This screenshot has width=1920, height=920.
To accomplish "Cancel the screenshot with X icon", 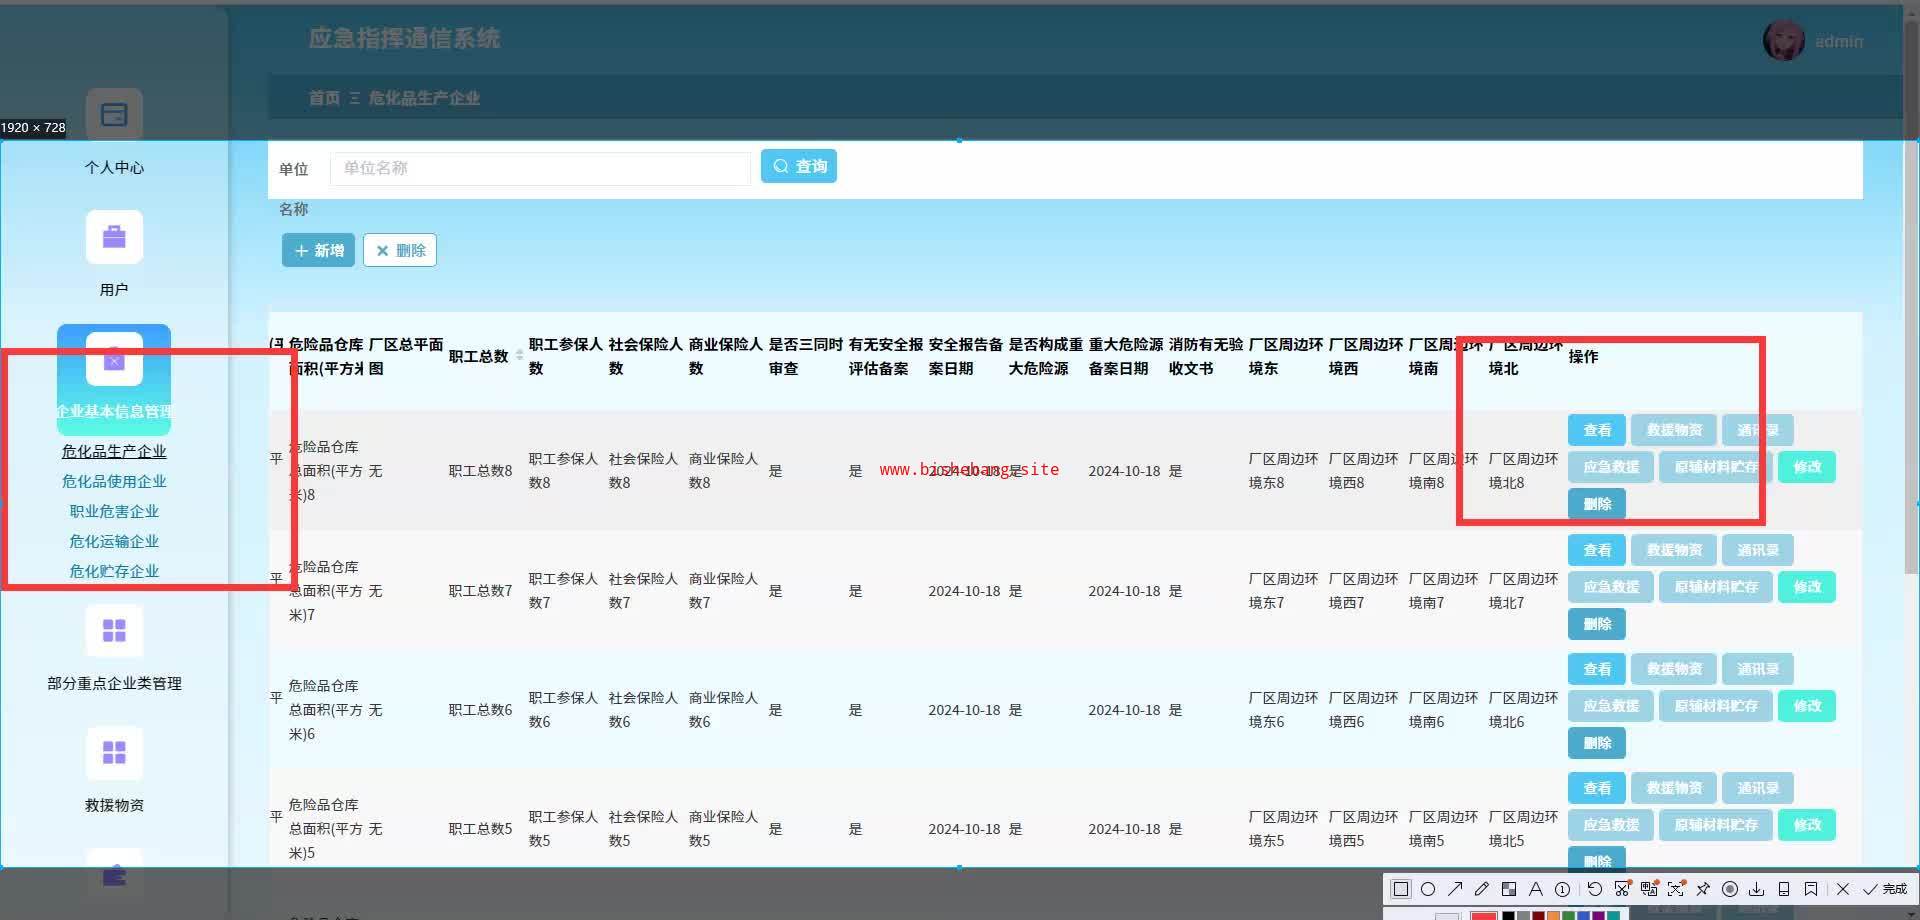I will pyautogui.click(x=1843, y=889).
